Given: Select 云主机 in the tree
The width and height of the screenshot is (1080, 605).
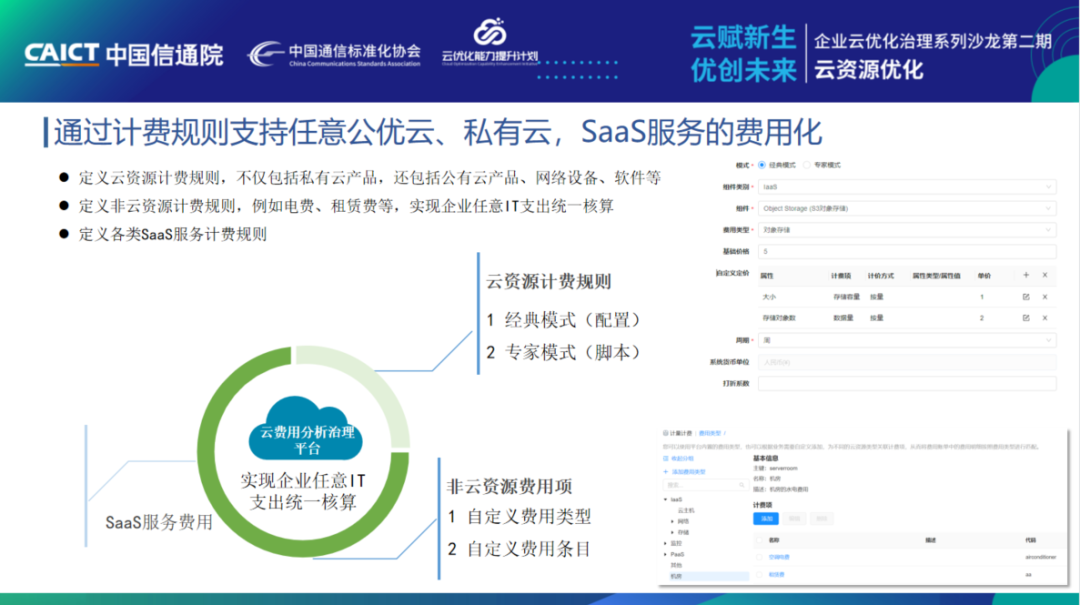Looking at the screenshot, I should (x=686, y=511).
